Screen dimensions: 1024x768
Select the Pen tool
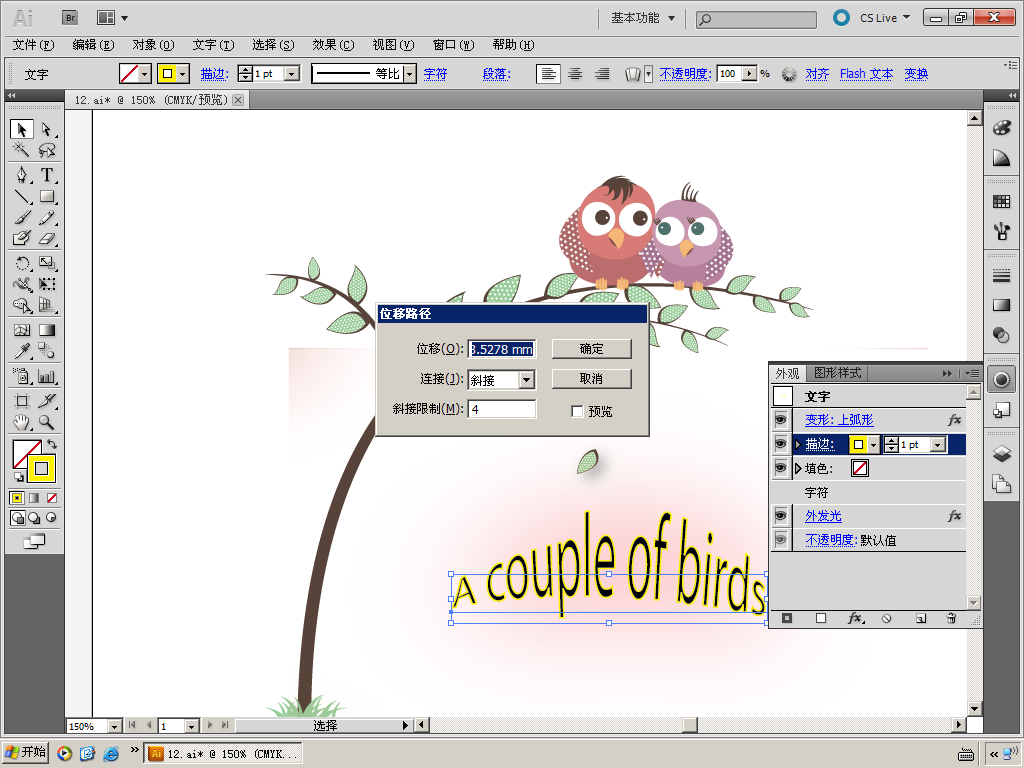pyautogui.click(x=22, y=175)
